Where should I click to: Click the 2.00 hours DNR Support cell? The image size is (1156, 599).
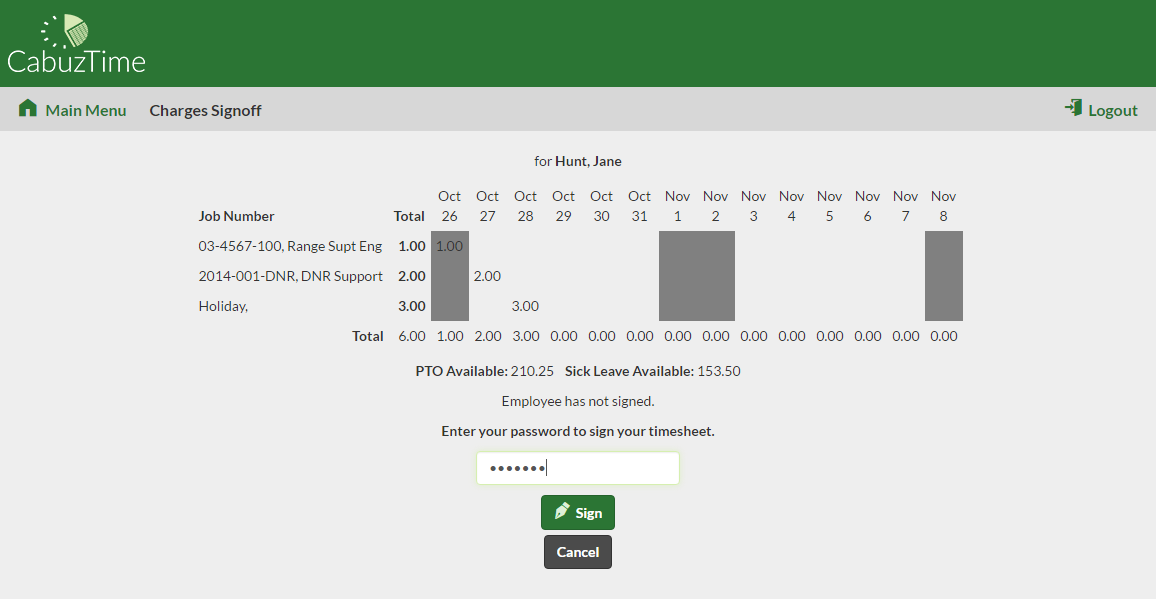coord(487,276)
